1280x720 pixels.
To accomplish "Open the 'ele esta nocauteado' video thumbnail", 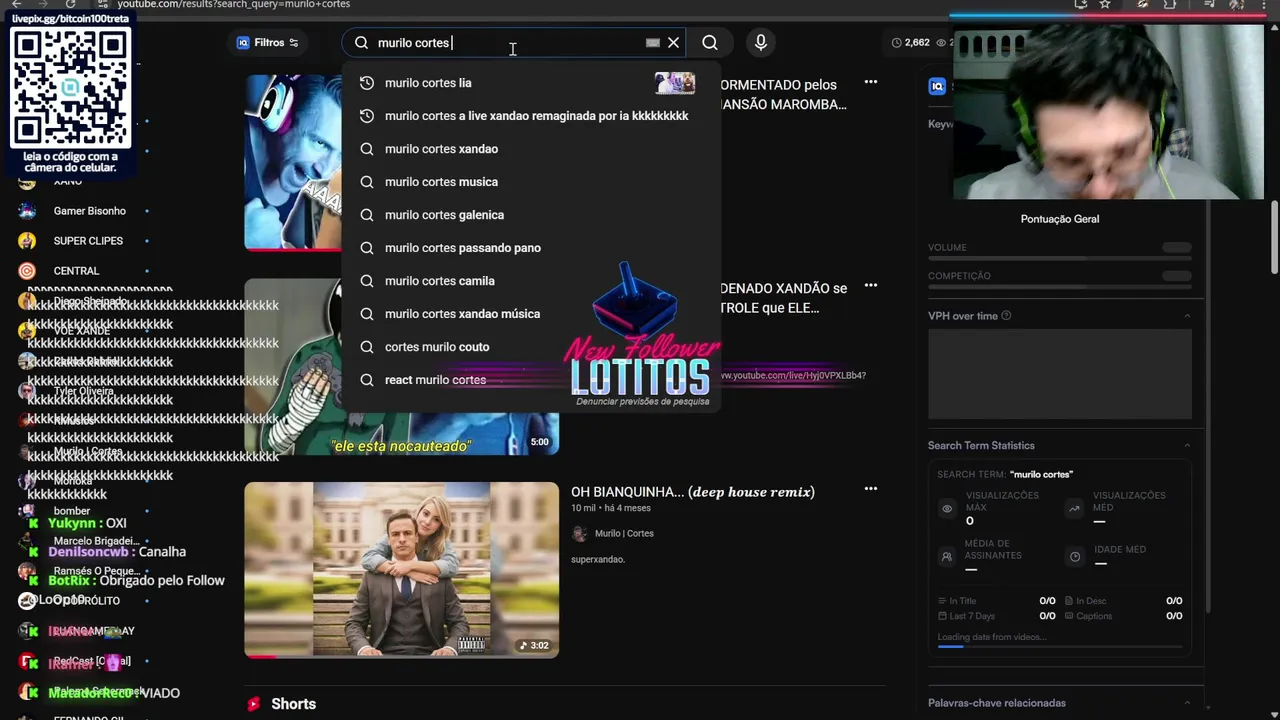I will point(402,367).
